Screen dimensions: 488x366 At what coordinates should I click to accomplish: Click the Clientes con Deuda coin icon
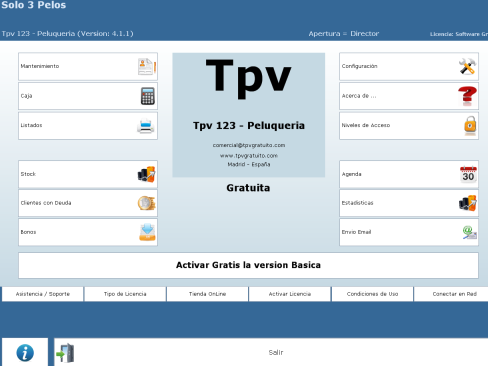(x=147, y=203)
